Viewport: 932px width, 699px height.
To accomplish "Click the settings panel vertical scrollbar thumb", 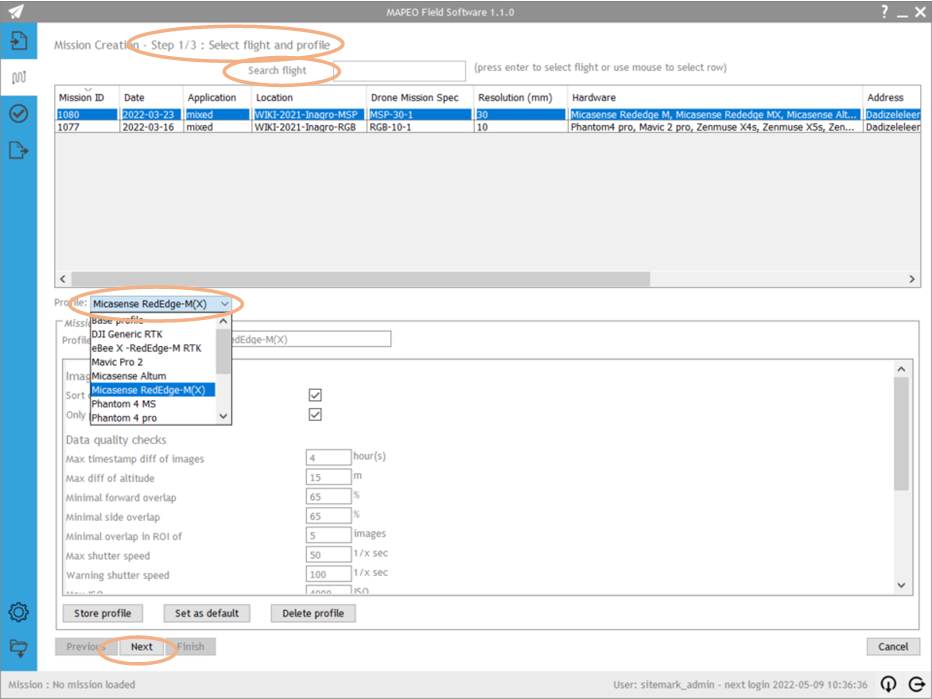I will pyautogui.click(x=901, y=433).
